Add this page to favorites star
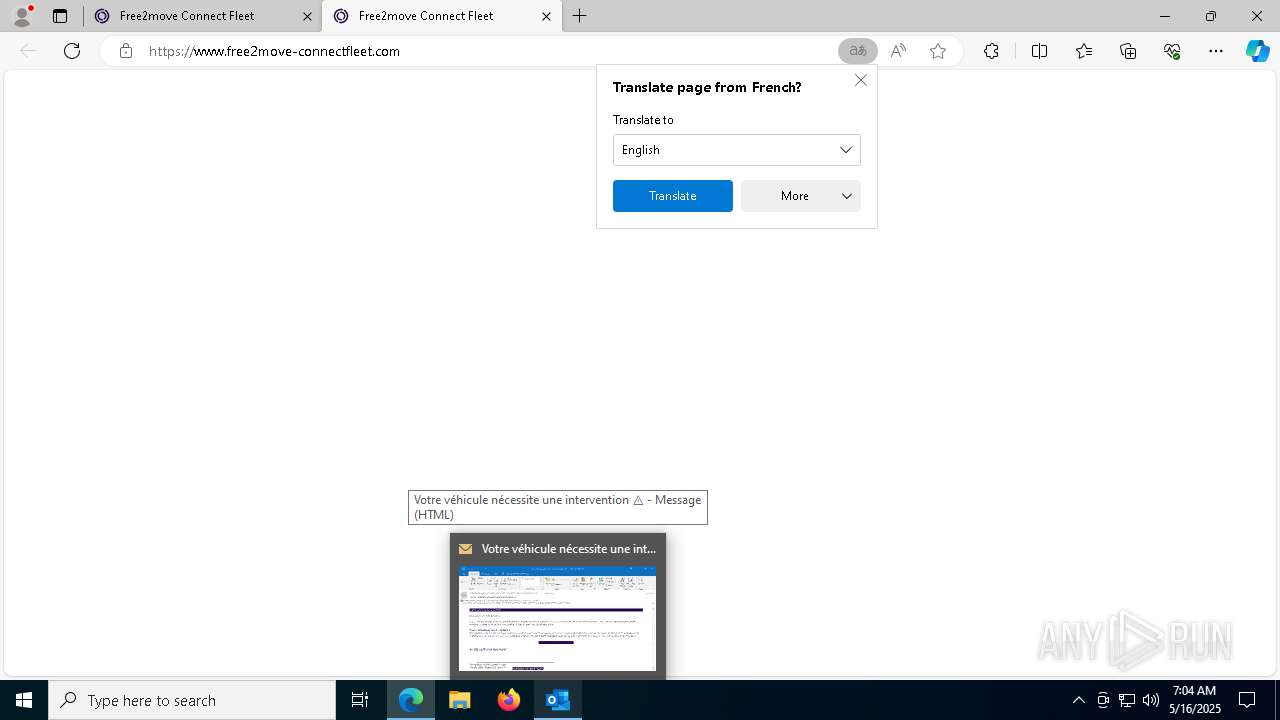The image size is (1280, 720). click(938, 51)
